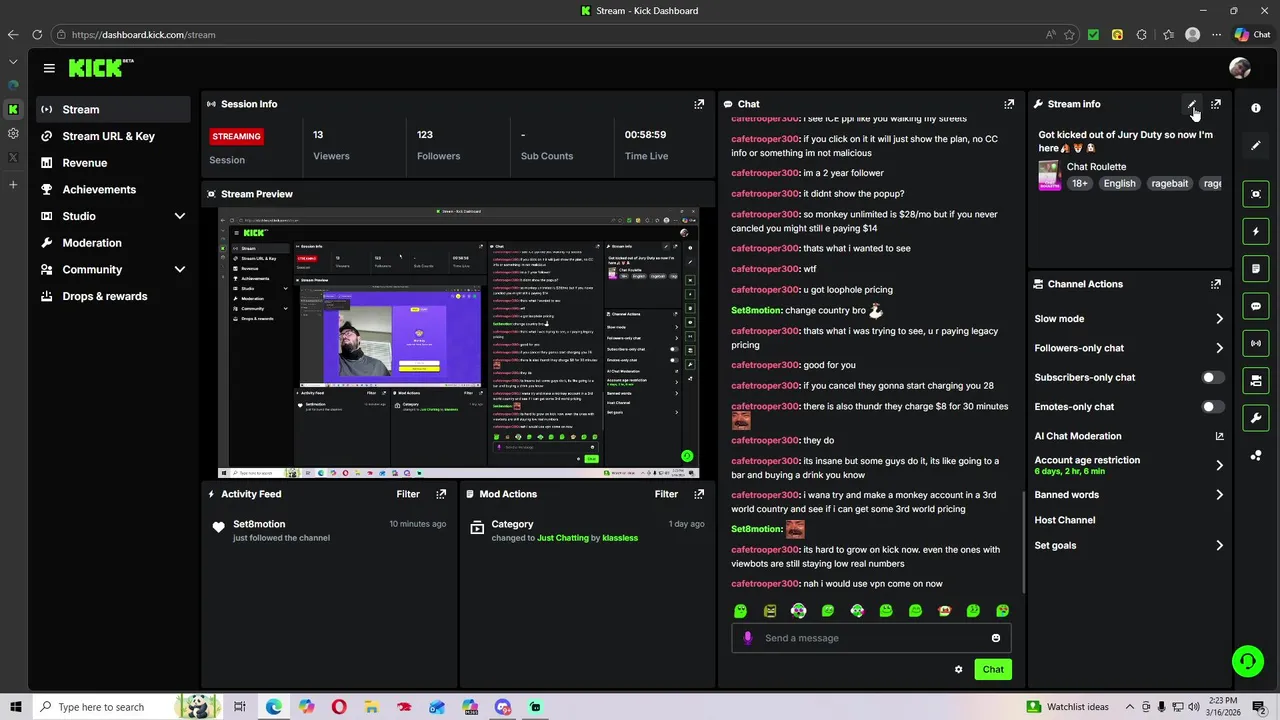Screen dimensions: 1280x720
Task: Pop out the Channel Actions panel
Action: coord(1216,284)
